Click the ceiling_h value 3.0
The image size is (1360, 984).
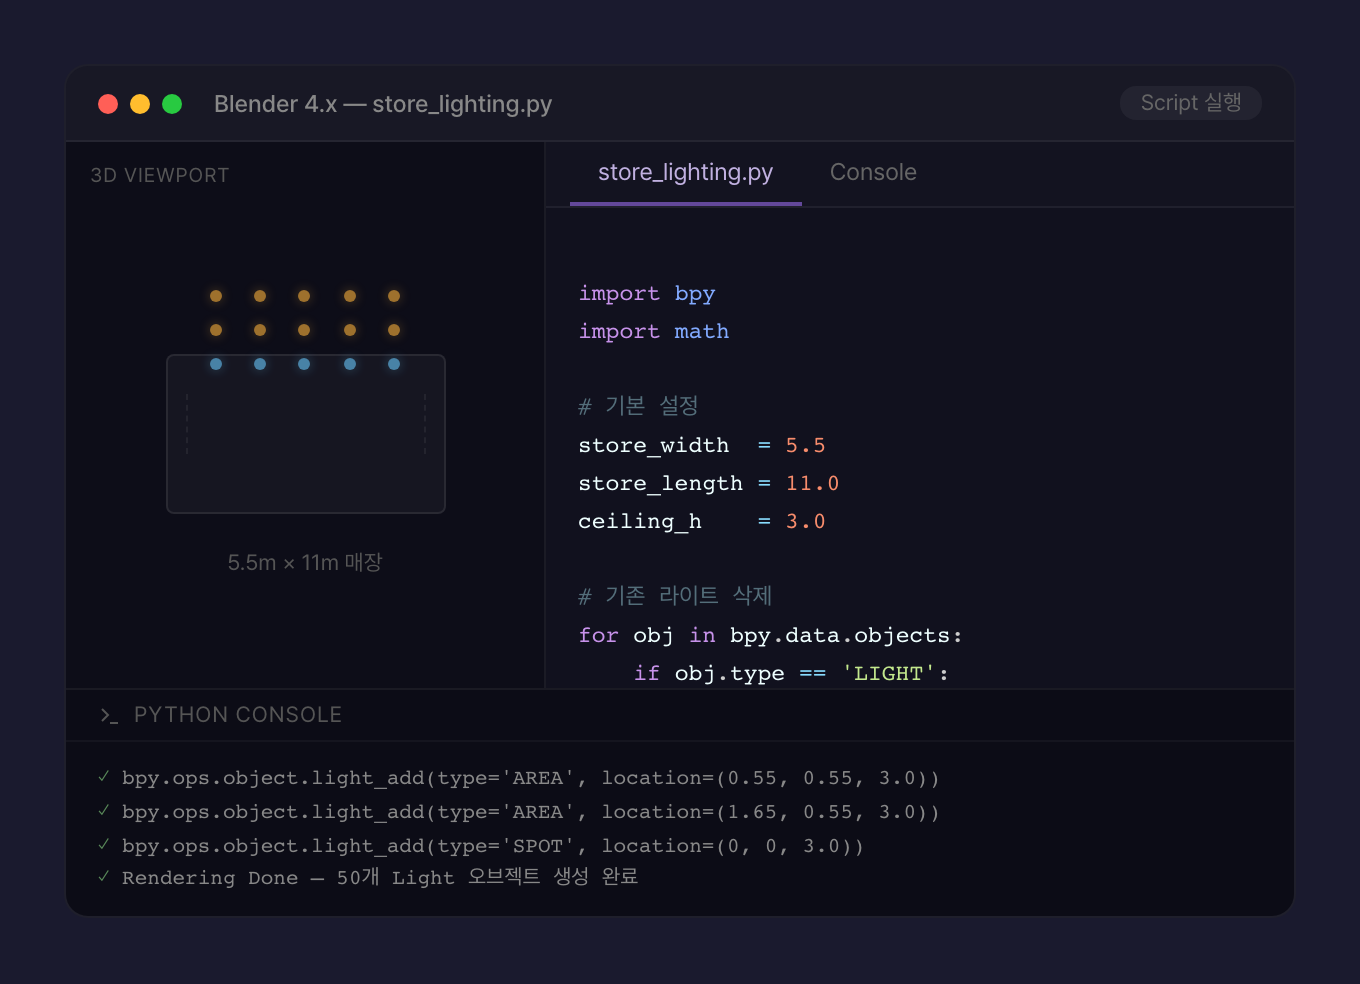[805, 522]
